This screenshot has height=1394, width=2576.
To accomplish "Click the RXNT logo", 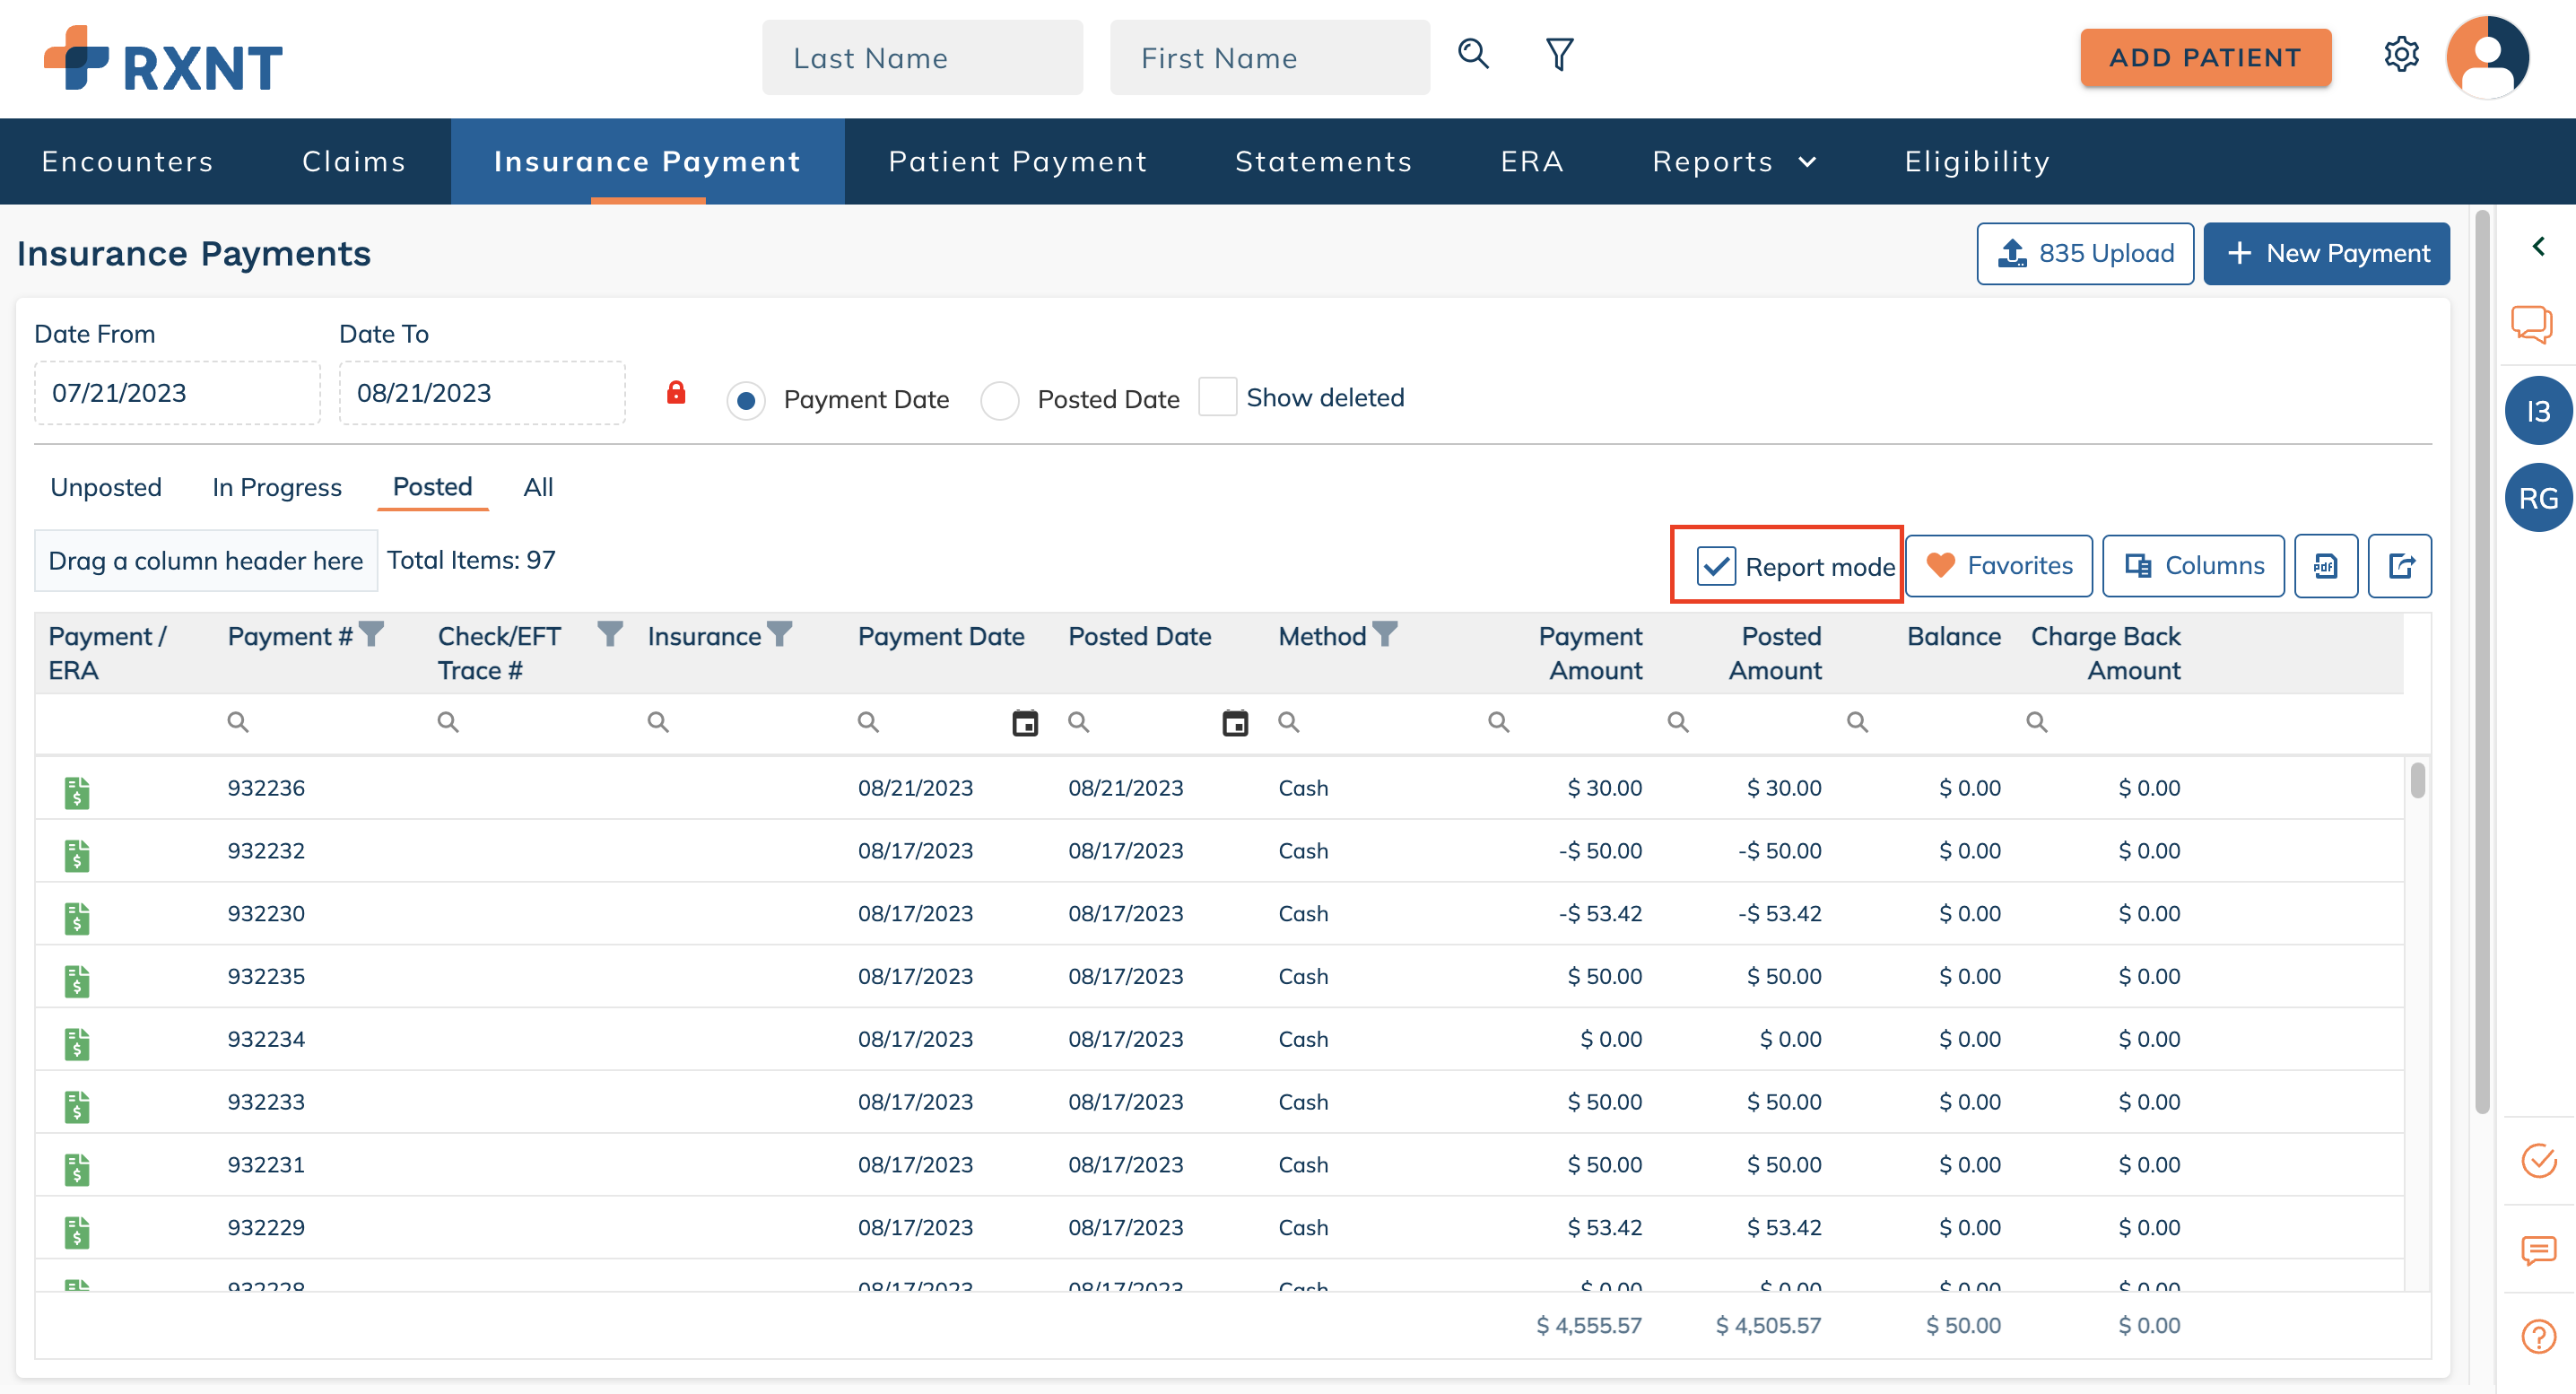I will click(x=163, y=59).
